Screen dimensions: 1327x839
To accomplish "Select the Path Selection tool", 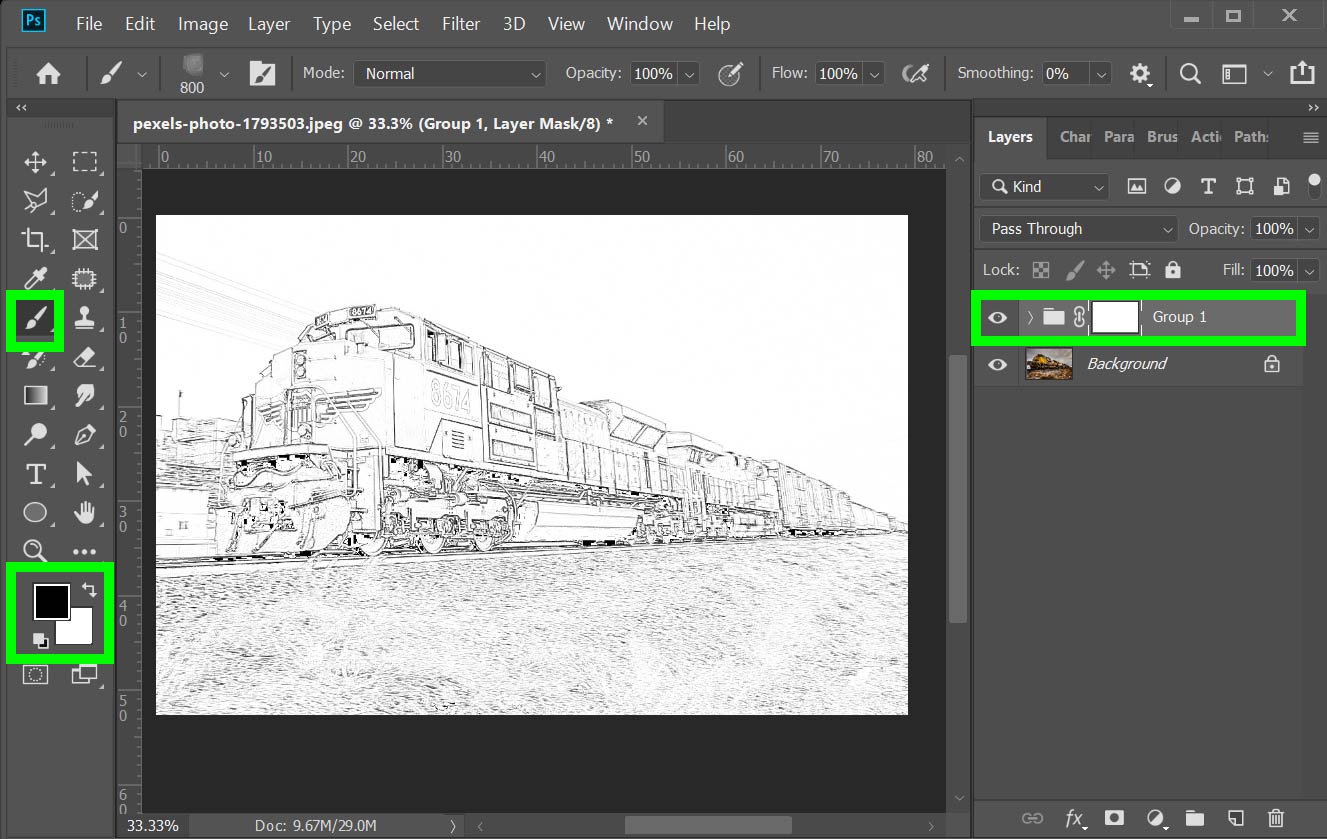I will point(85,474).
